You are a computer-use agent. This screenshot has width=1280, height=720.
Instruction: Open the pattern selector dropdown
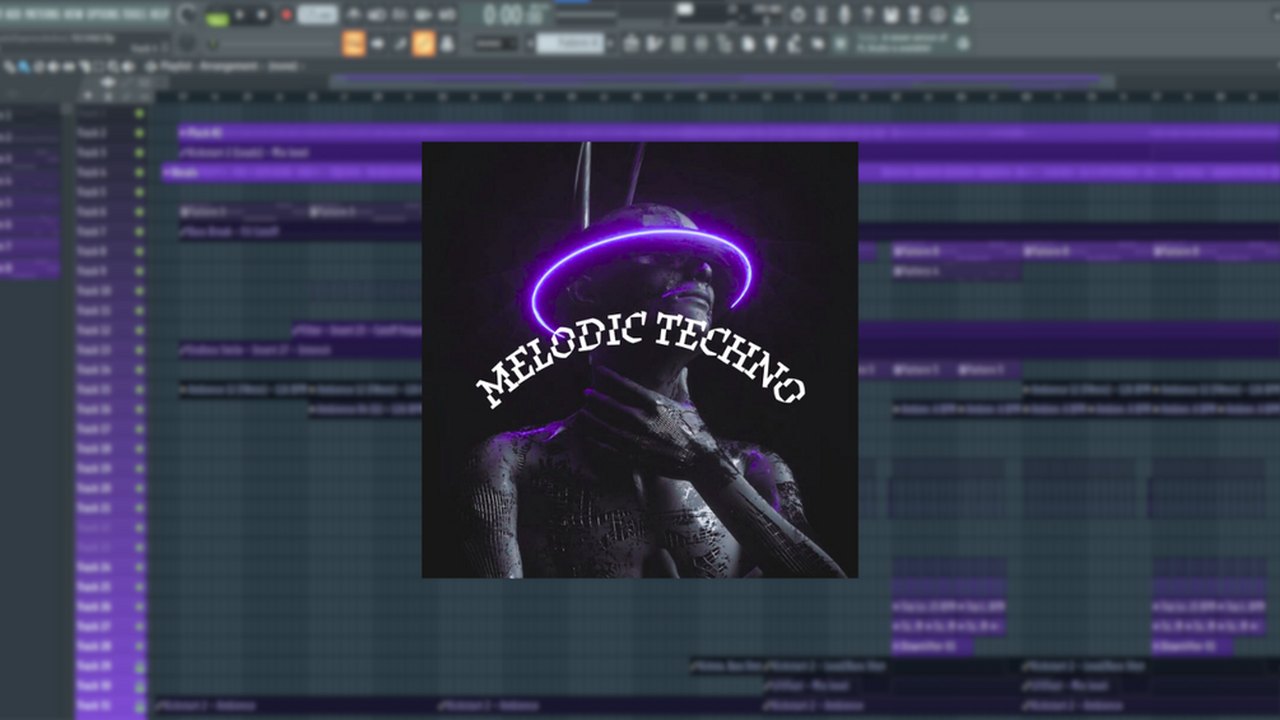click(570, 43)
